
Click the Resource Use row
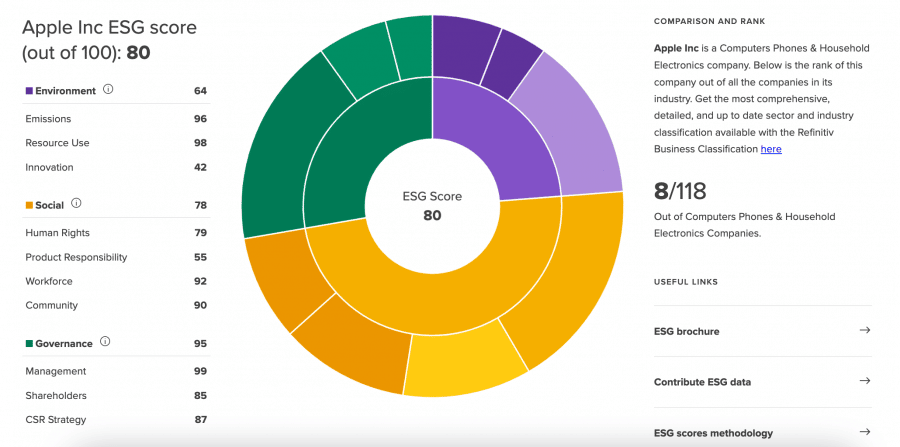point(116,143)
